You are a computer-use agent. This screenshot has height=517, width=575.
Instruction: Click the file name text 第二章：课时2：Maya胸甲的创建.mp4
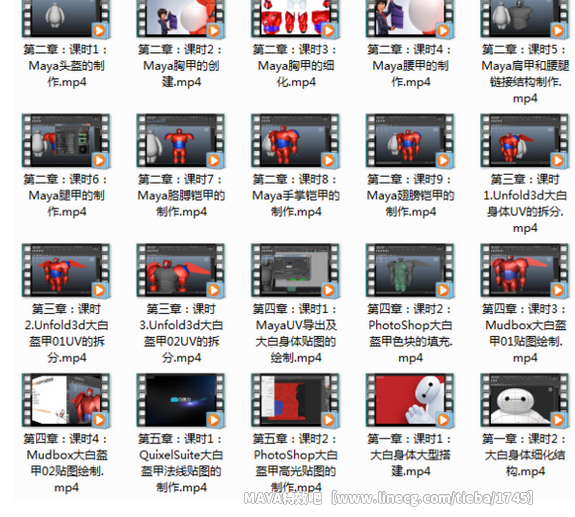(181, 66)
